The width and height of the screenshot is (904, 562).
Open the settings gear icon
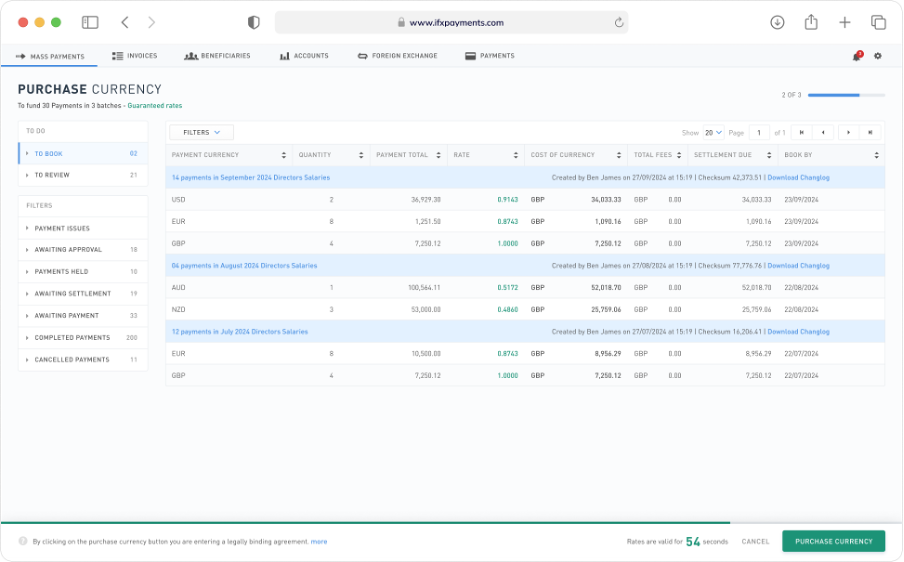click(x=877, y=56)
